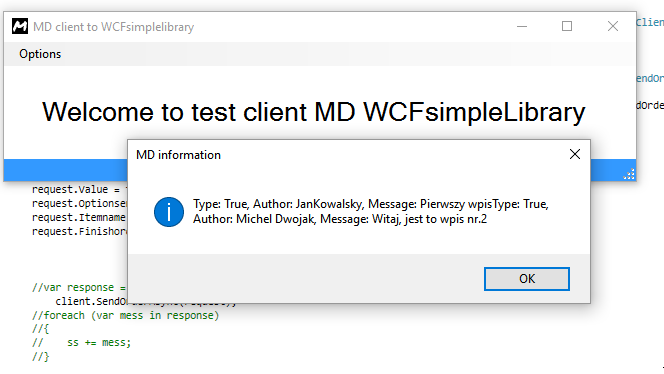Click the window title MD client to WCFsimplelibrary

(x=113, y=27)
